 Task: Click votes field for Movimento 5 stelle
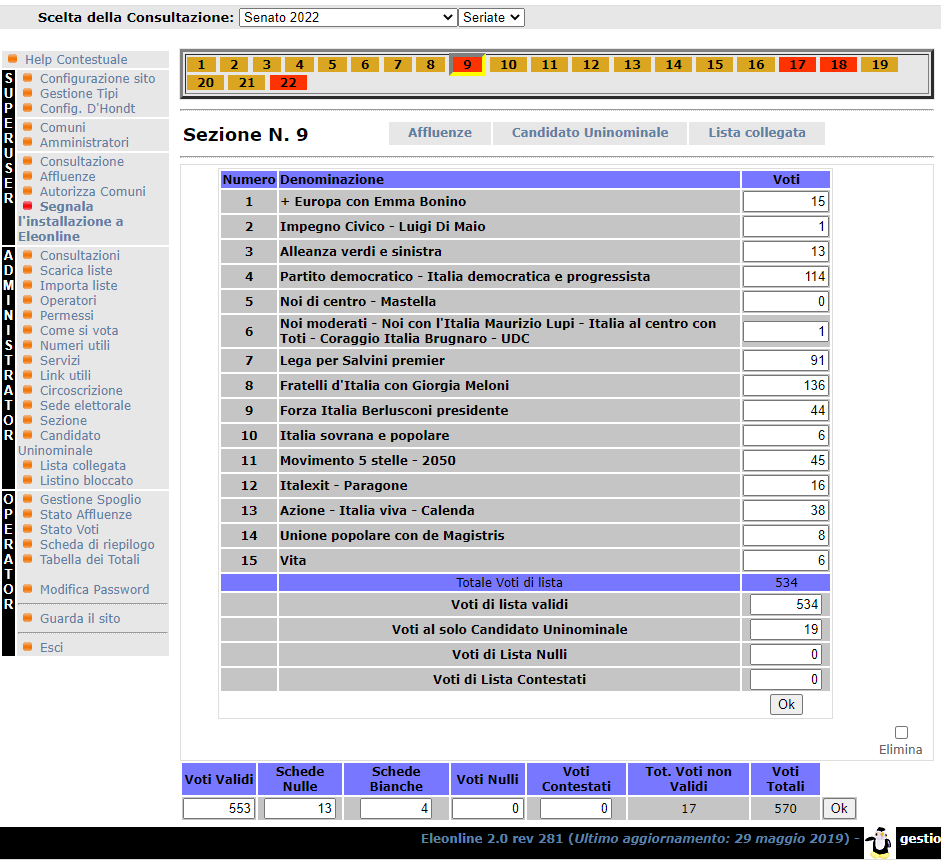[x=786, y=460]
